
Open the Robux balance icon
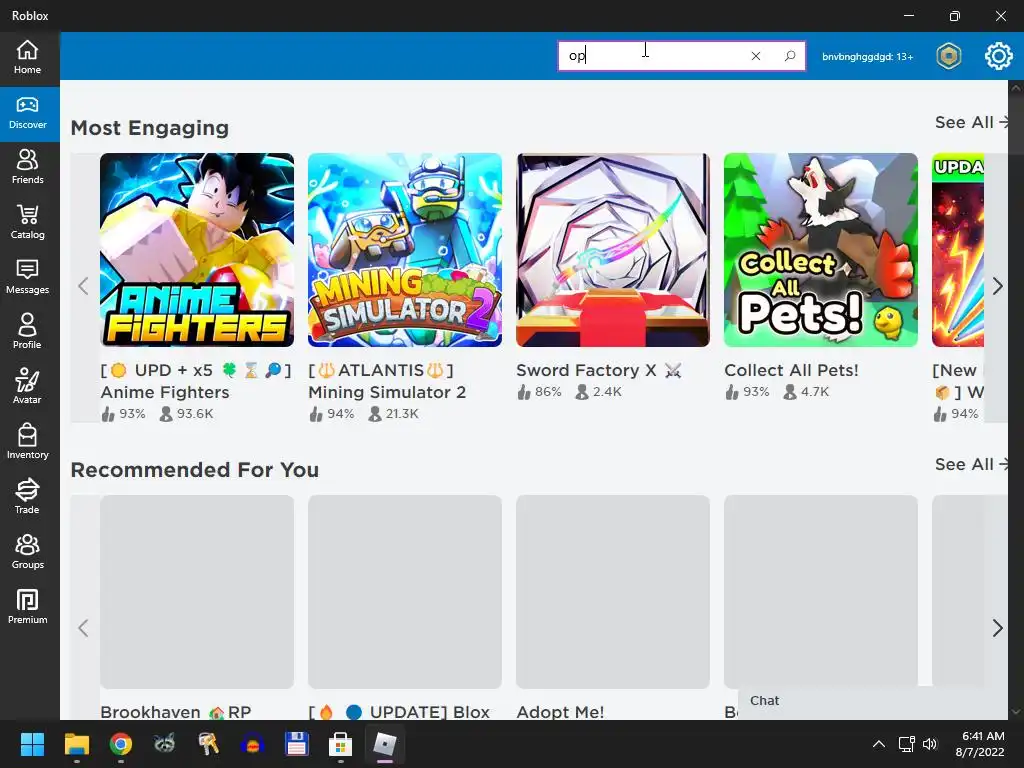point(948,56)
